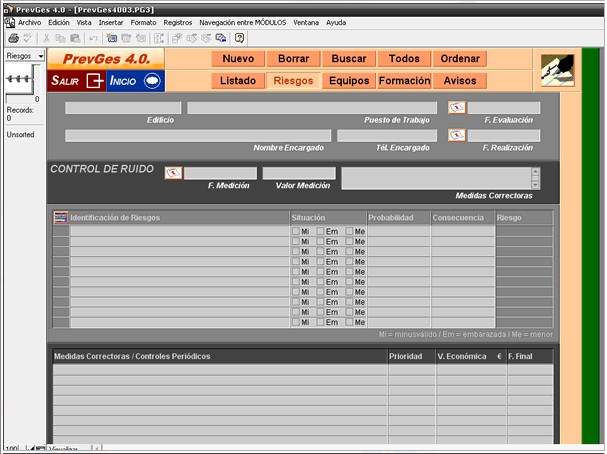Click the Print toolbar icon
This screenshot has height=454, width=607.
pyautogui.click(x=14, y=38)
